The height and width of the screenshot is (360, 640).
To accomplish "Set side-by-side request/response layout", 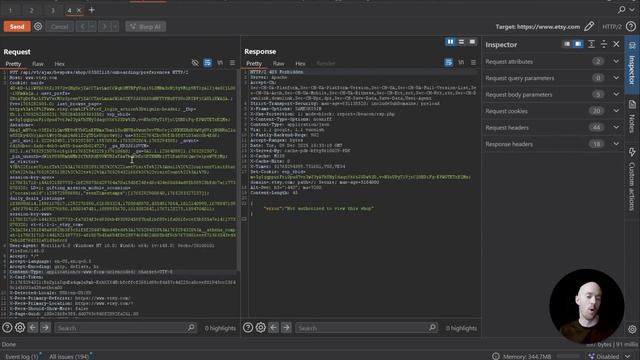I will click(450, 42).
